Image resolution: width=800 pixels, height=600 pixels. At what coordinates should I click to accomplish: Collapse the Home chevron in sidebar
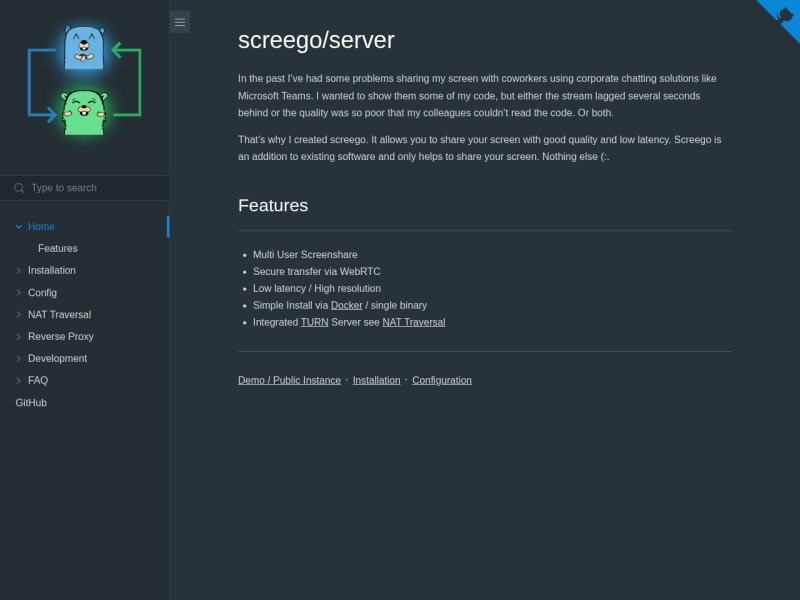point(18,227)
